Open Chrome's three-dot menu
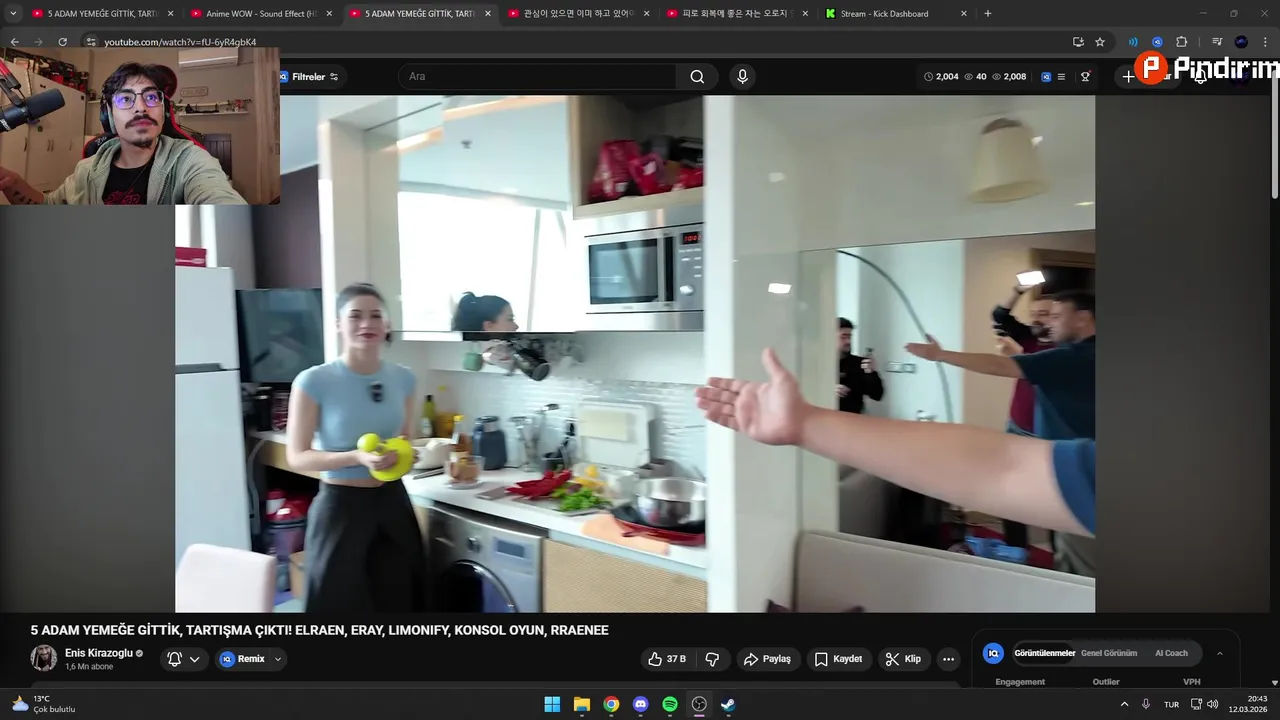 pyautogui.click(x=1264, y=42)
